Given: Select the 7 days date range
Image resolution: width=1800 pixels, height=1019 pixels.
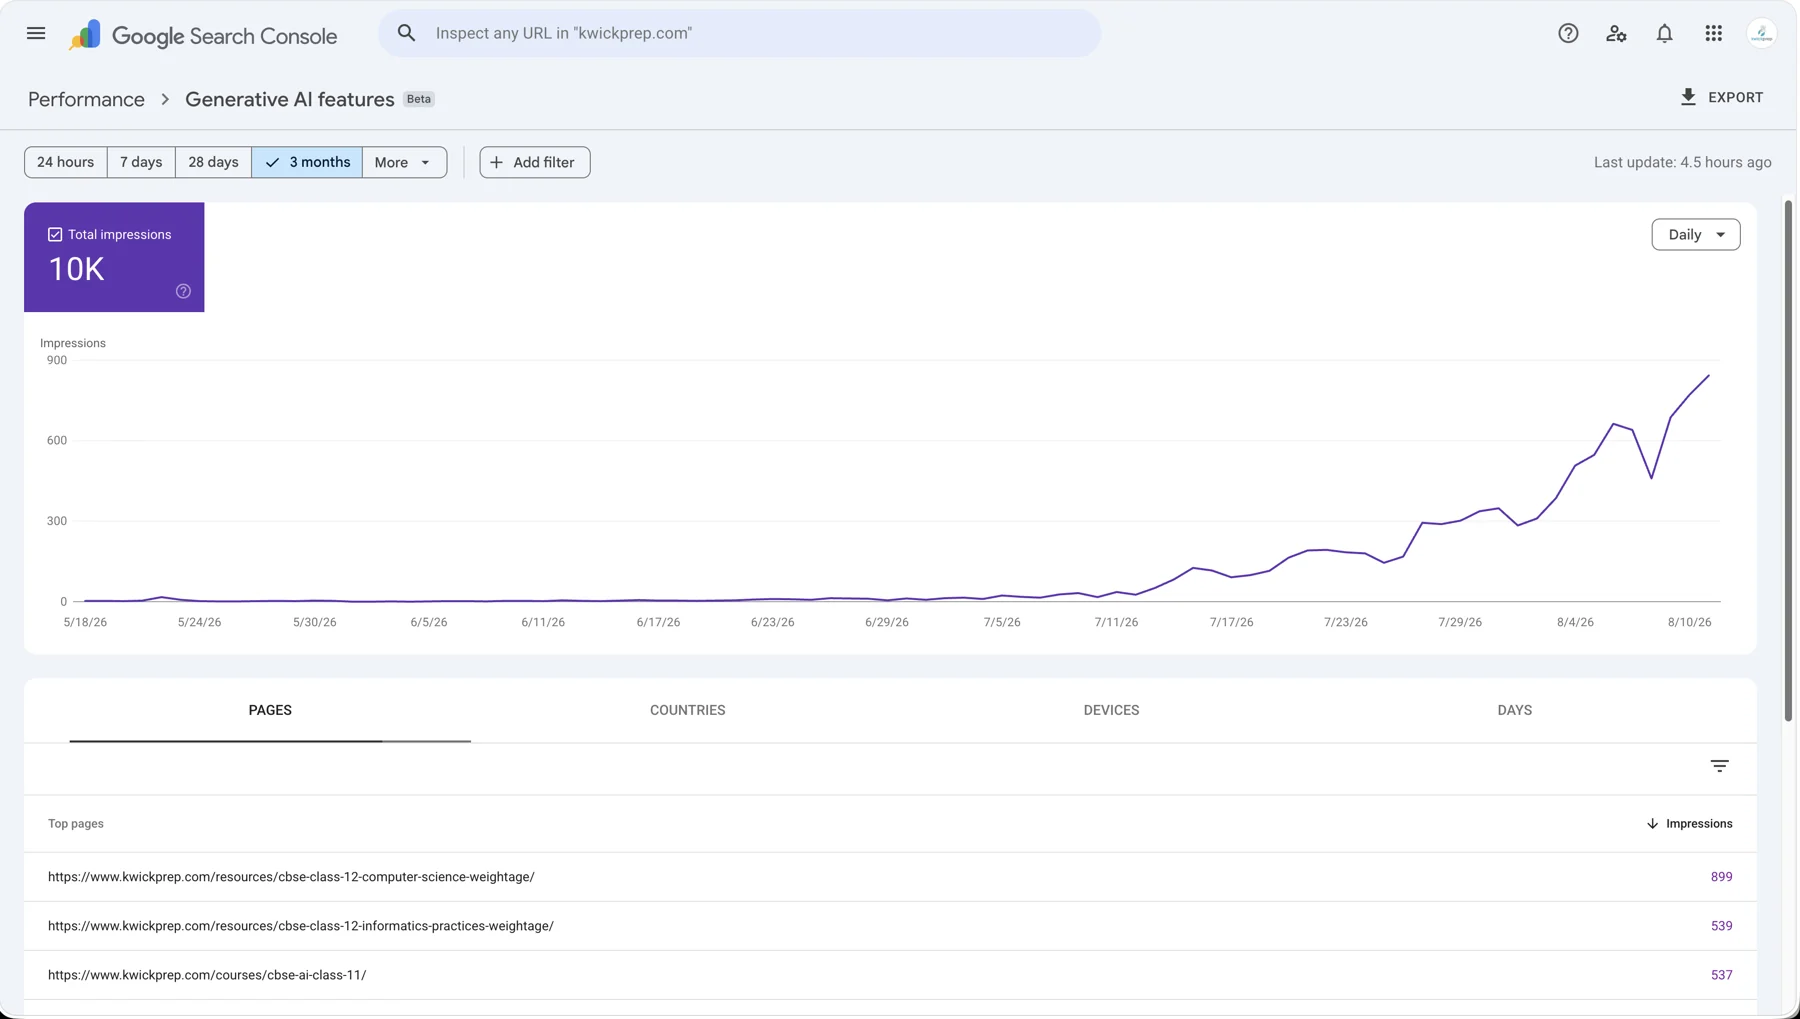Looking at the screenshot, I should pyautogui.click(x=141, y=162).
